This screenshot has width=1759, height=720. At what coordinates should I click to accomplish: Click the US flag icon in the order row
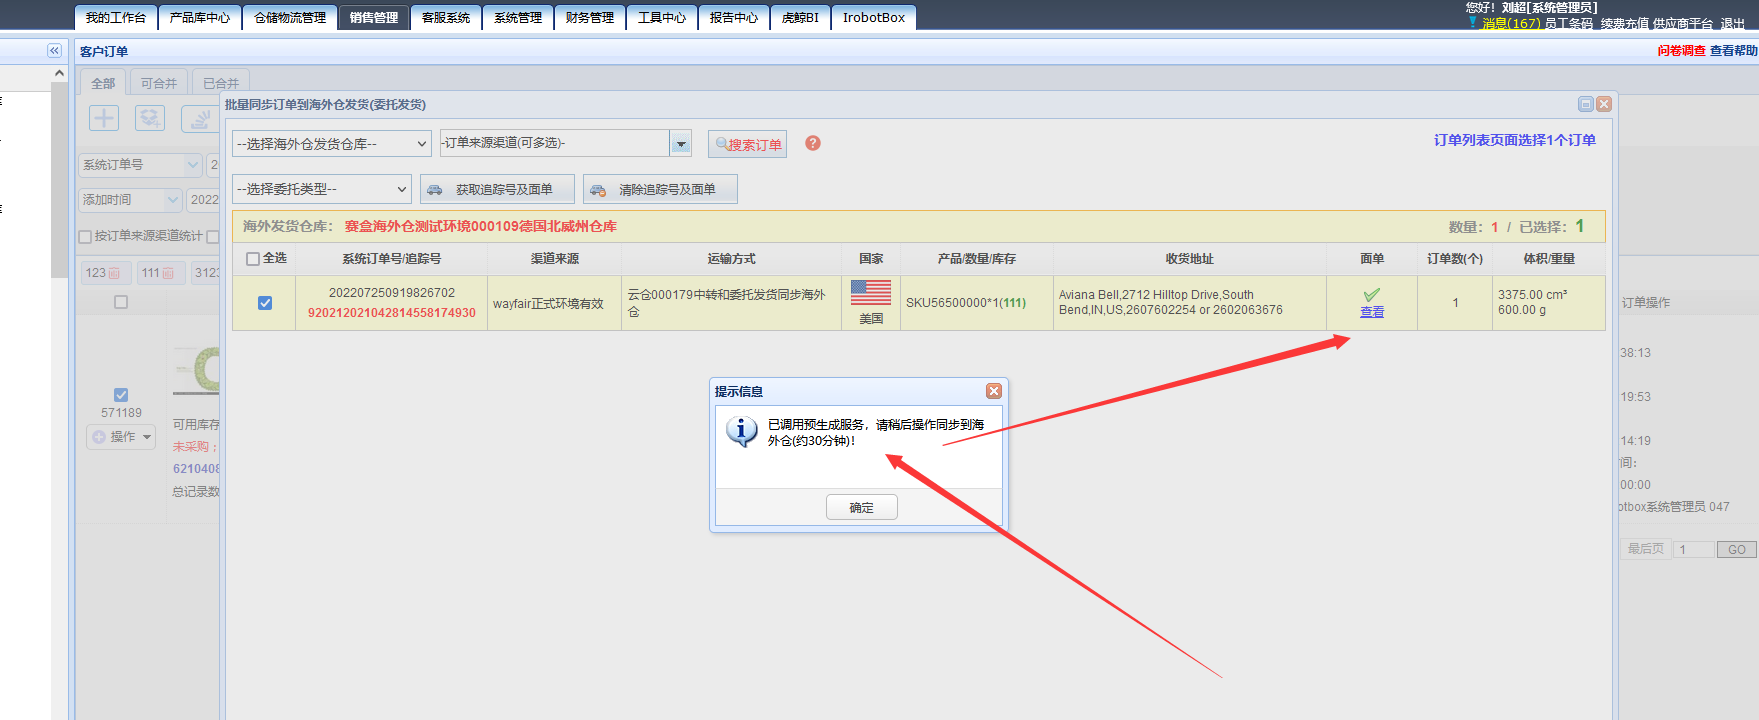[871, 292]
